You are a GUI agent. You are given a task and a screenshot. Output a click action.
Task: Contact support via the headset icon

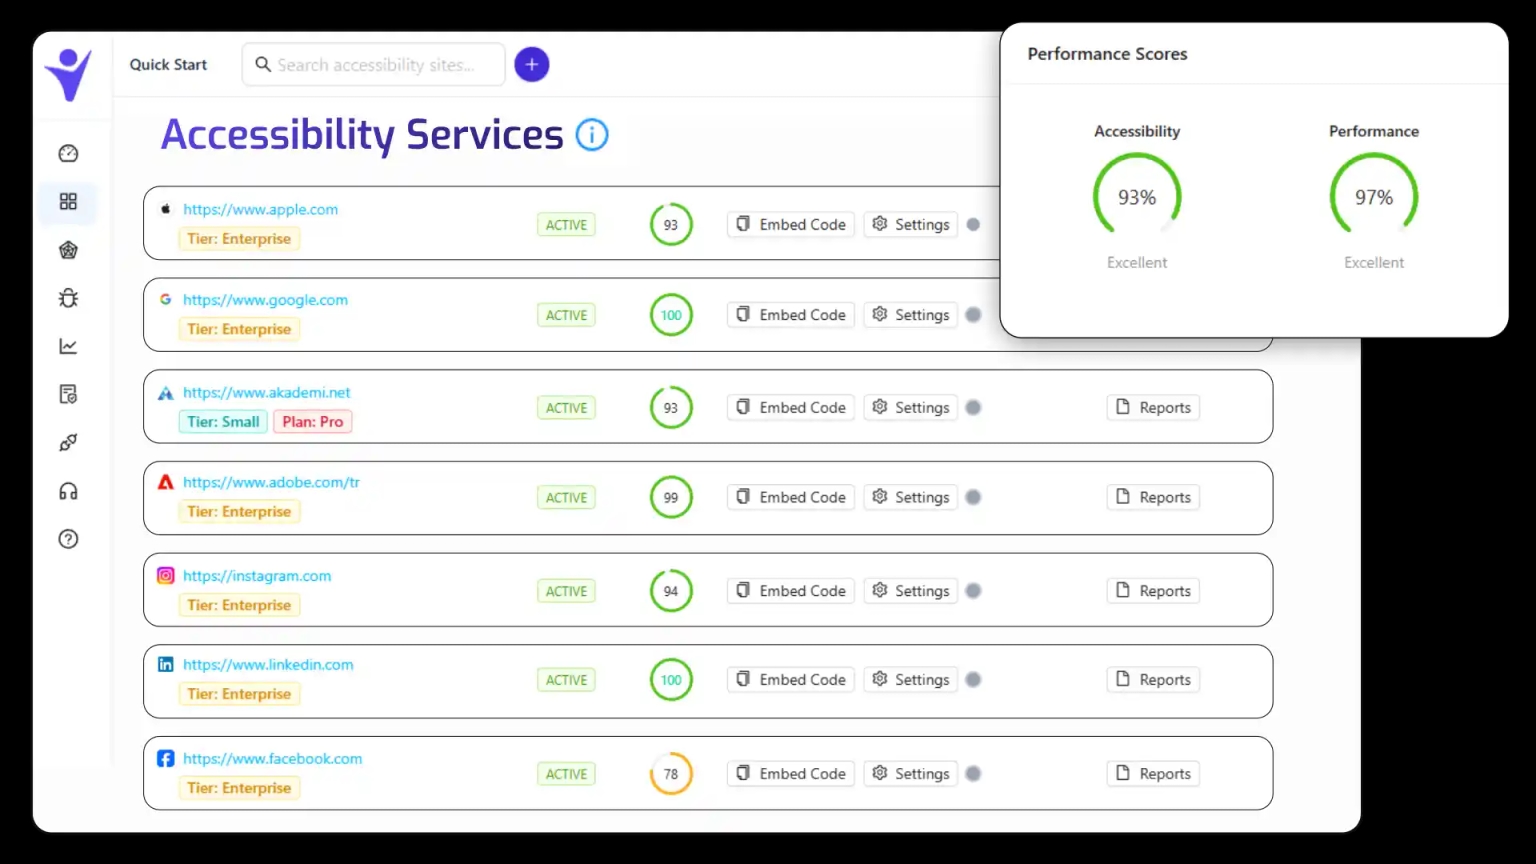pos(68,490)
